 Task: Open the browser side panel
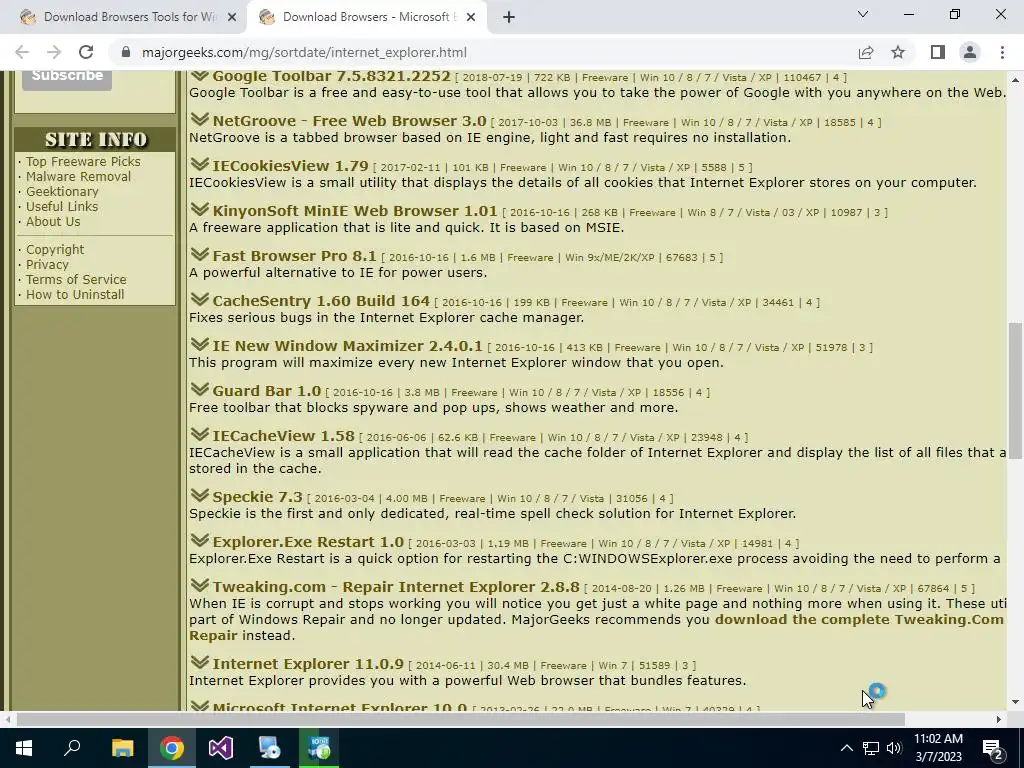[x=938, y=52]
